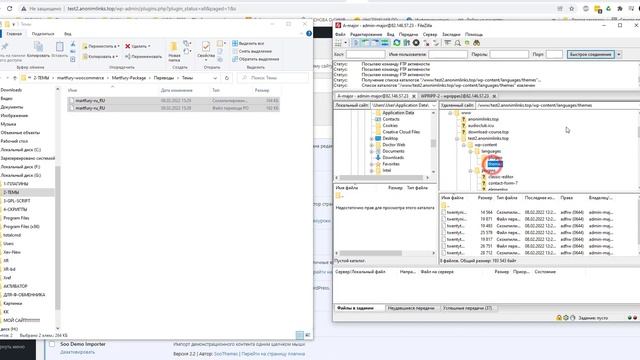Open the Share tab in Explorer ribbon
This screenshot has width=640, height=360.
43,34
